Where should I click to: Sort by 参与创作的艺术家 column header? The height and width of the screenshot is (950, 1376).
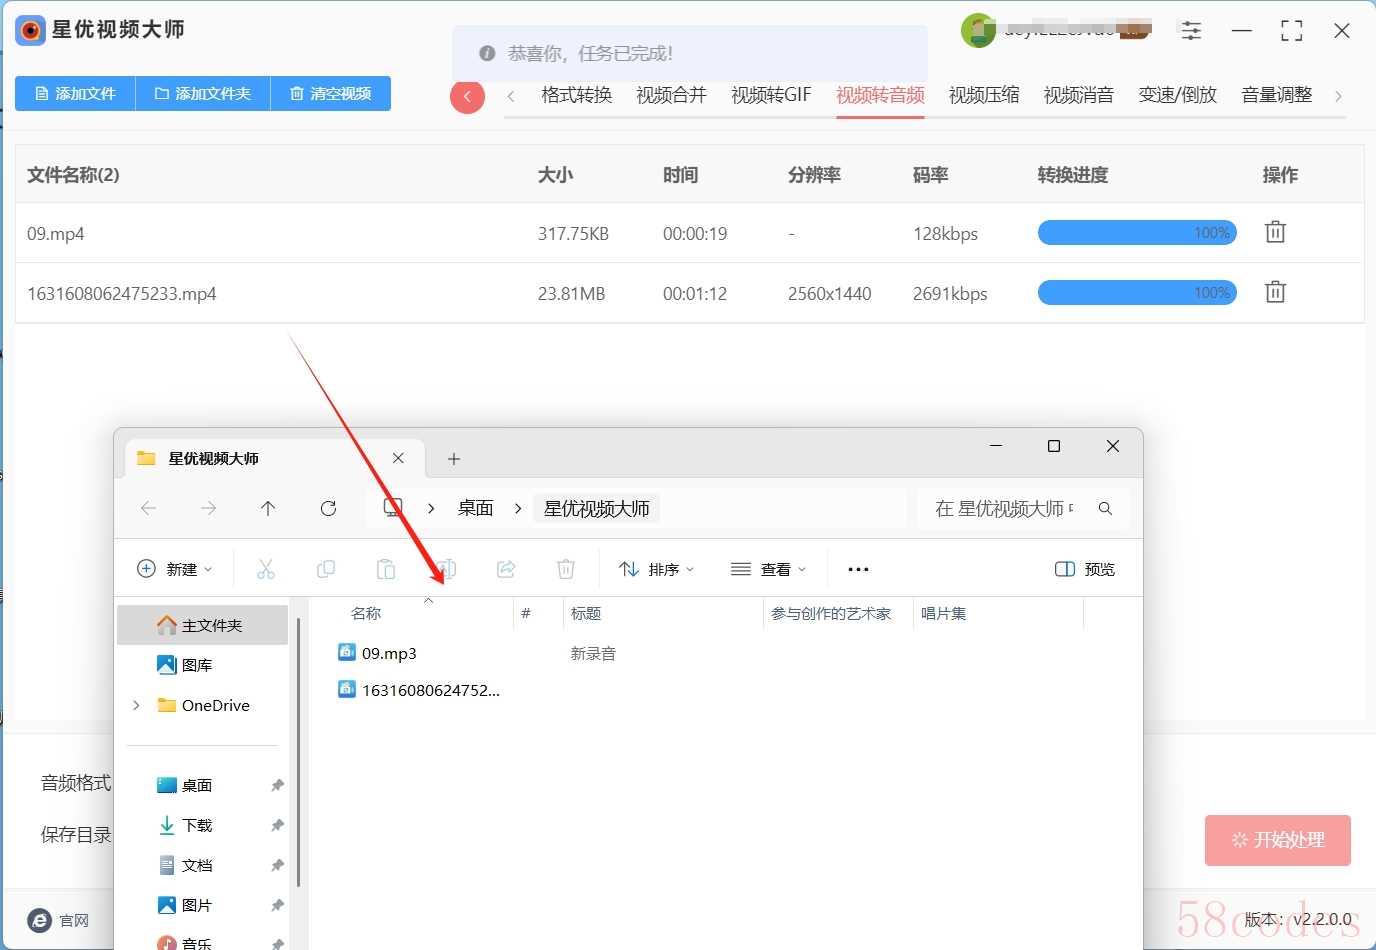[831, 613]
